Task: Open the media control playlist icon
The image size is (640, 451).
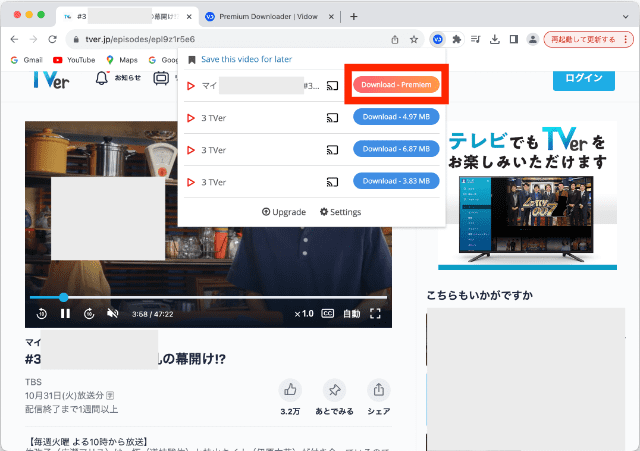Action: (x=476, y=39)
